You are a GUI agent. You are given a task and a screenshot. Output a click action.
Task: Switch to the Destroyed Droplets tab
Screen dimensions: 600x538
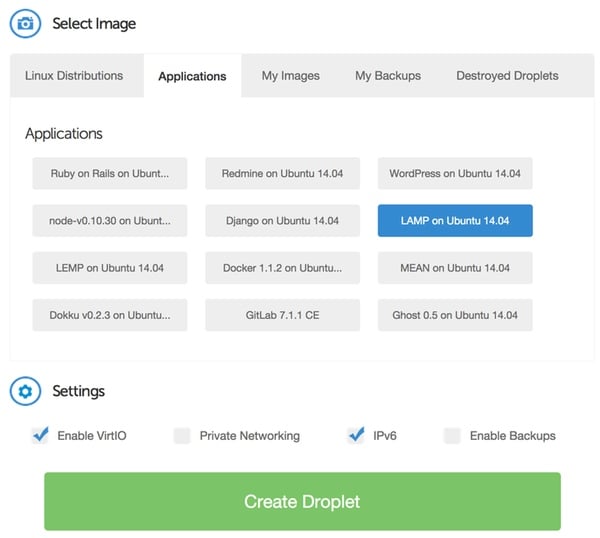click(x=507, y=76)
